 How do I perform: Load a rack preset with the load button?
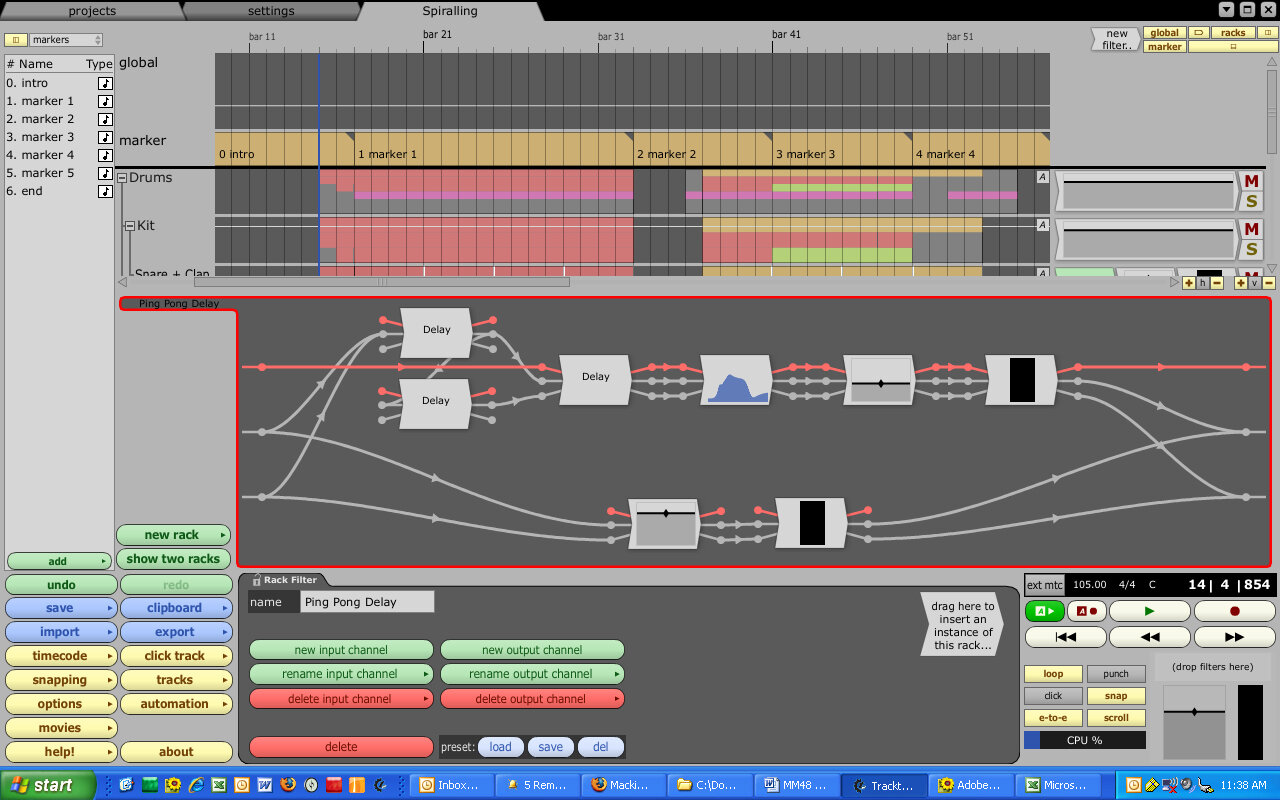501,747
